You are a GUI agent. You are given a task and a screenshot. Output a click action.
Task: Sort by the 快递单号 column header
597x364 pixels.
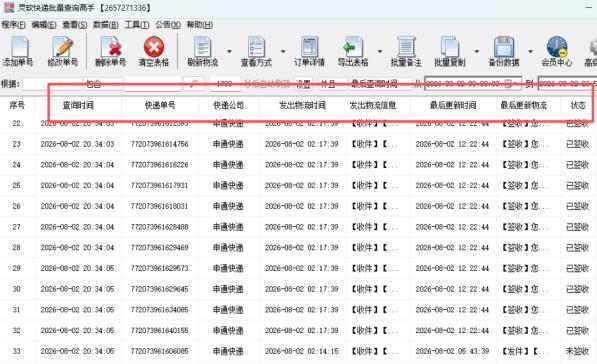tap(160, 105)
